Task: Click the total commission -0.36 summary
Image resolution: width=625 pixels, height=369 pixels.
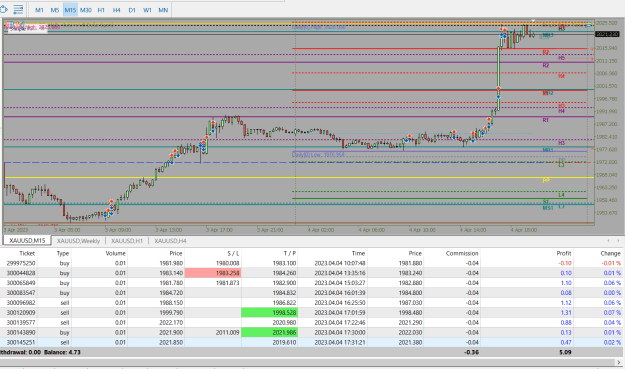Action: [472, 352]
